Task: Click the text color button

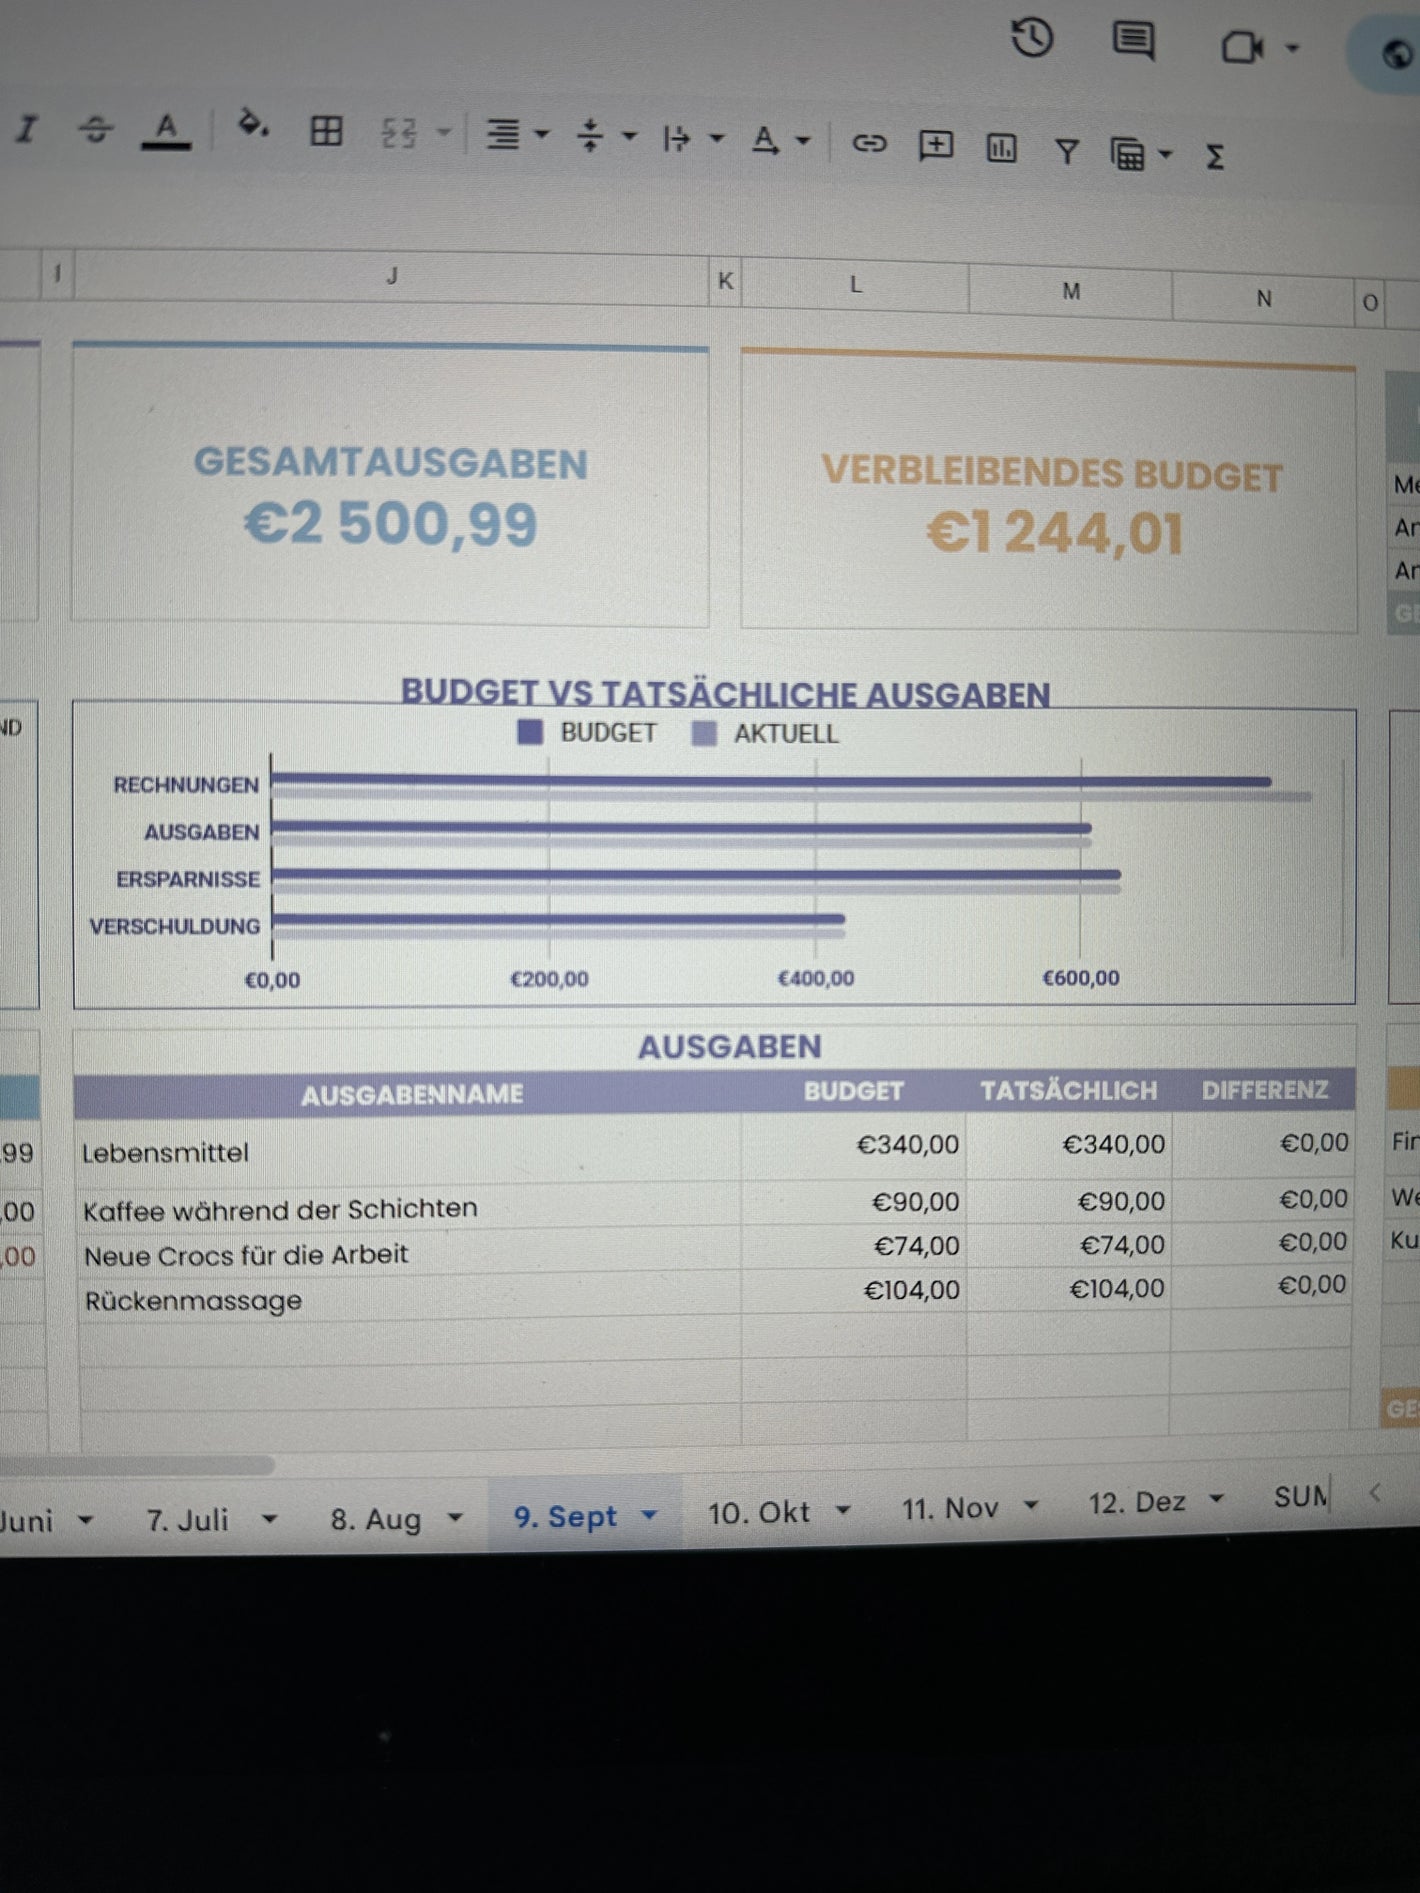Action: 166,130
